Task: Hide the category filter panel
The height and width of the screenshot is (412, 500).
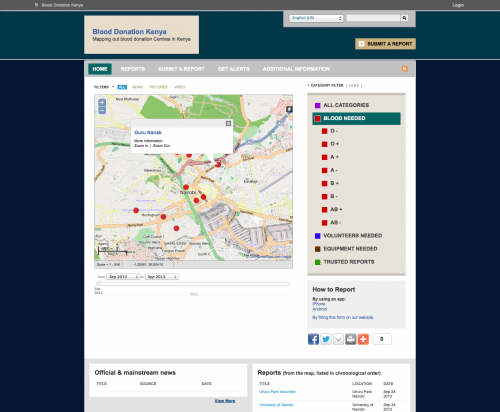Action: pyautogui.click(x=354, y=86)
